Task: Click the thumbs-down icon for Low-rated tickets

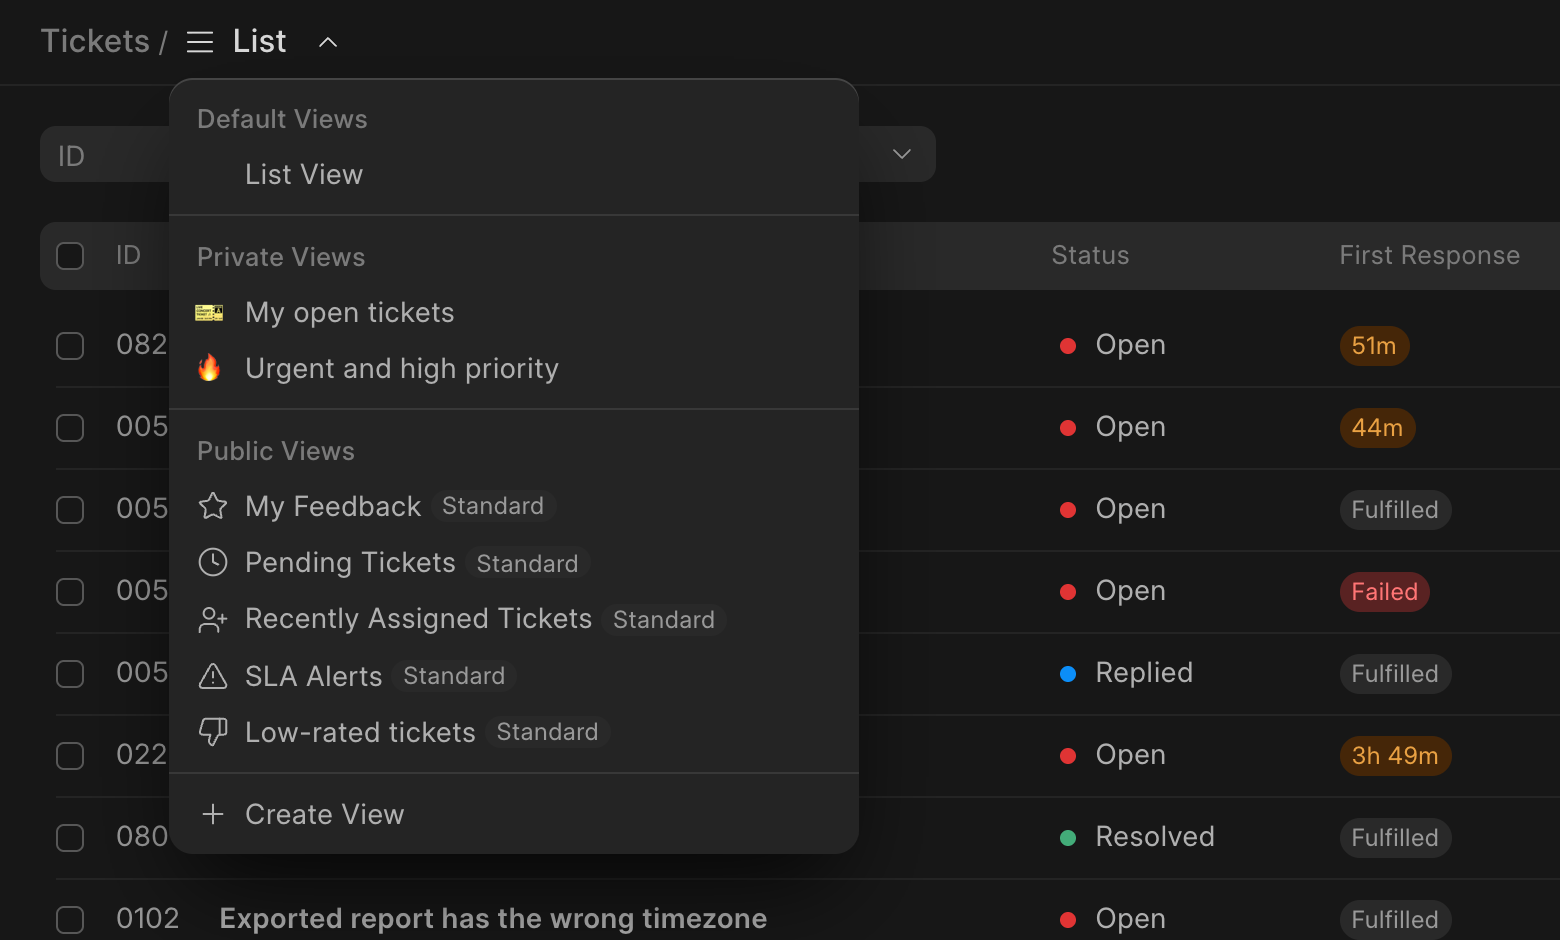Action: pos(213,732)
